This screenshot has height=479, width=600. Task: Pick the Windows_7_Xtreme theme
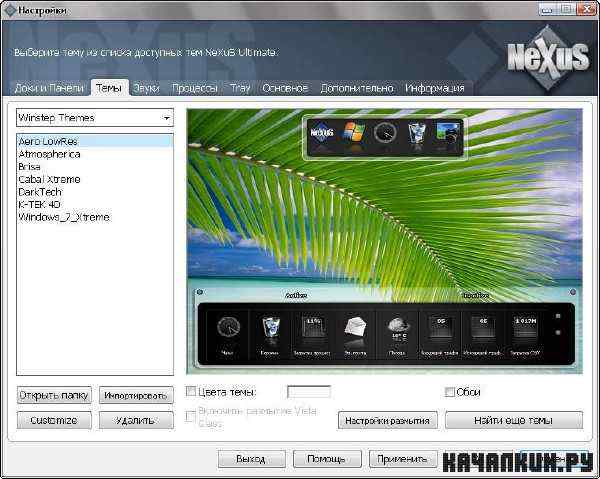coord(95,217)
